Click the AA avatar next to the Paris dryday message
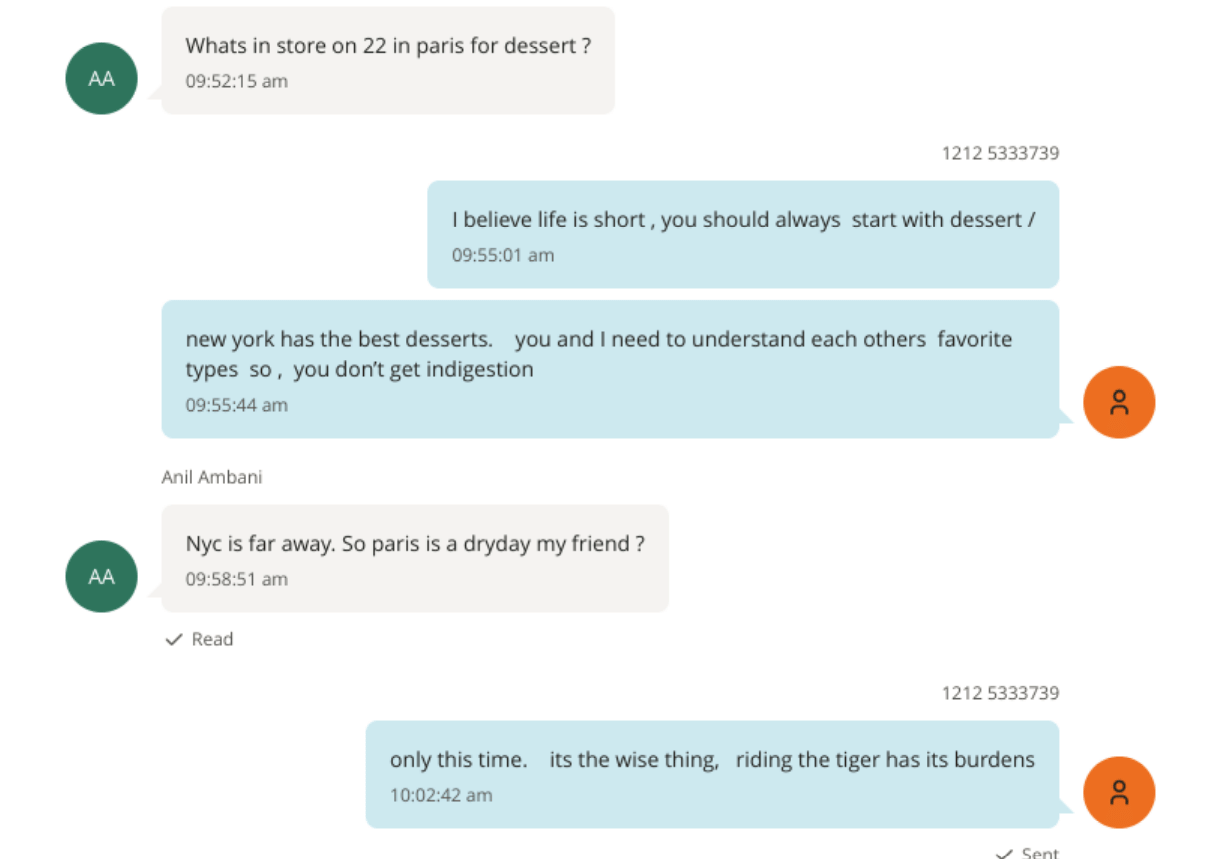 click(x=100, y=577)
